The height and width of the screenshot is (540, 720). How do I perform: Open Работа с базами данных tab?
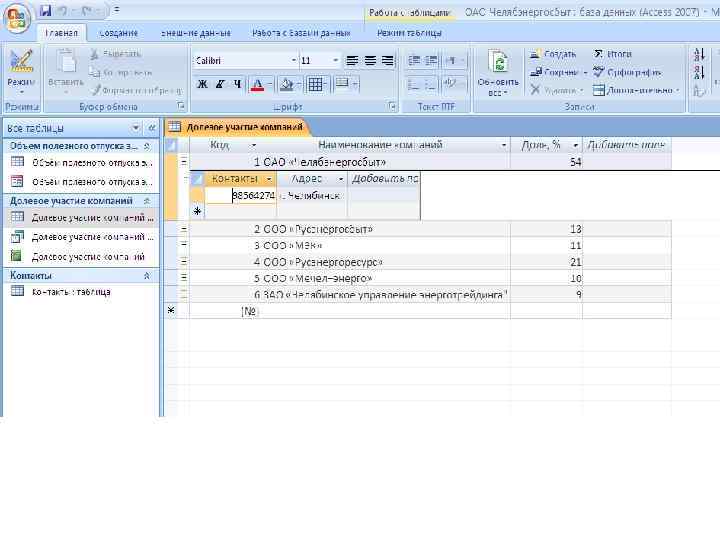coord(301,33)
